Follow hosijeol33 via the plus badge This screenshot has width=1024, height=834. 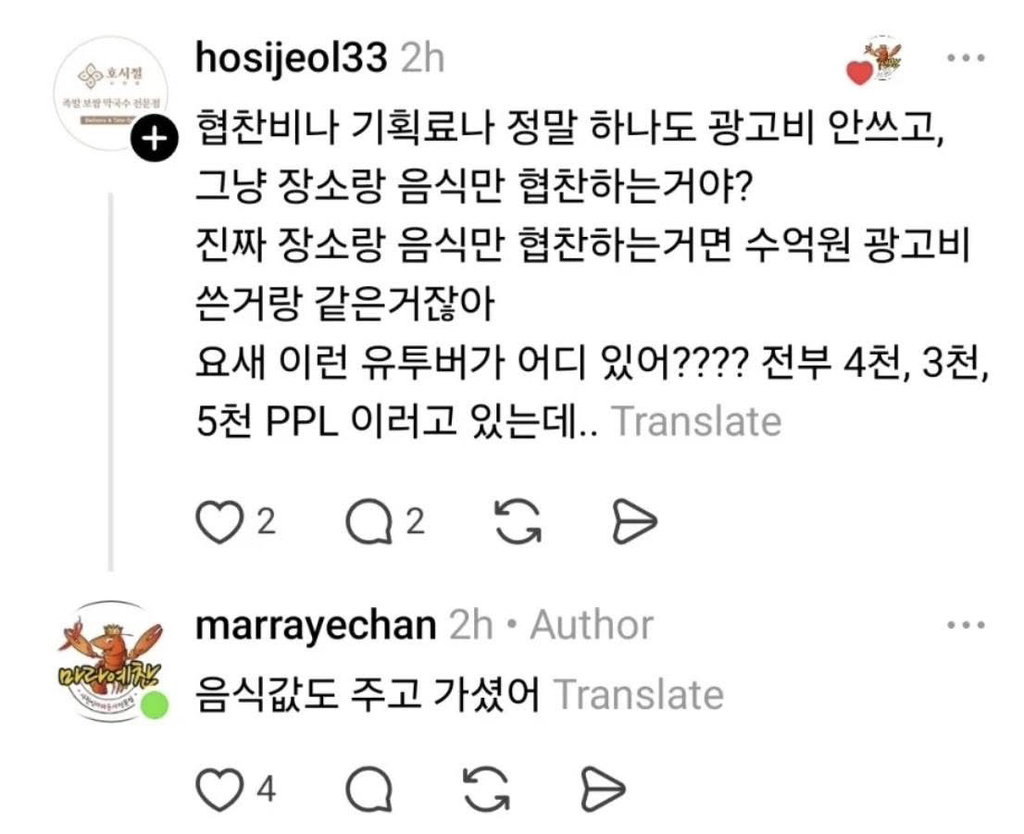coord(154,139)
